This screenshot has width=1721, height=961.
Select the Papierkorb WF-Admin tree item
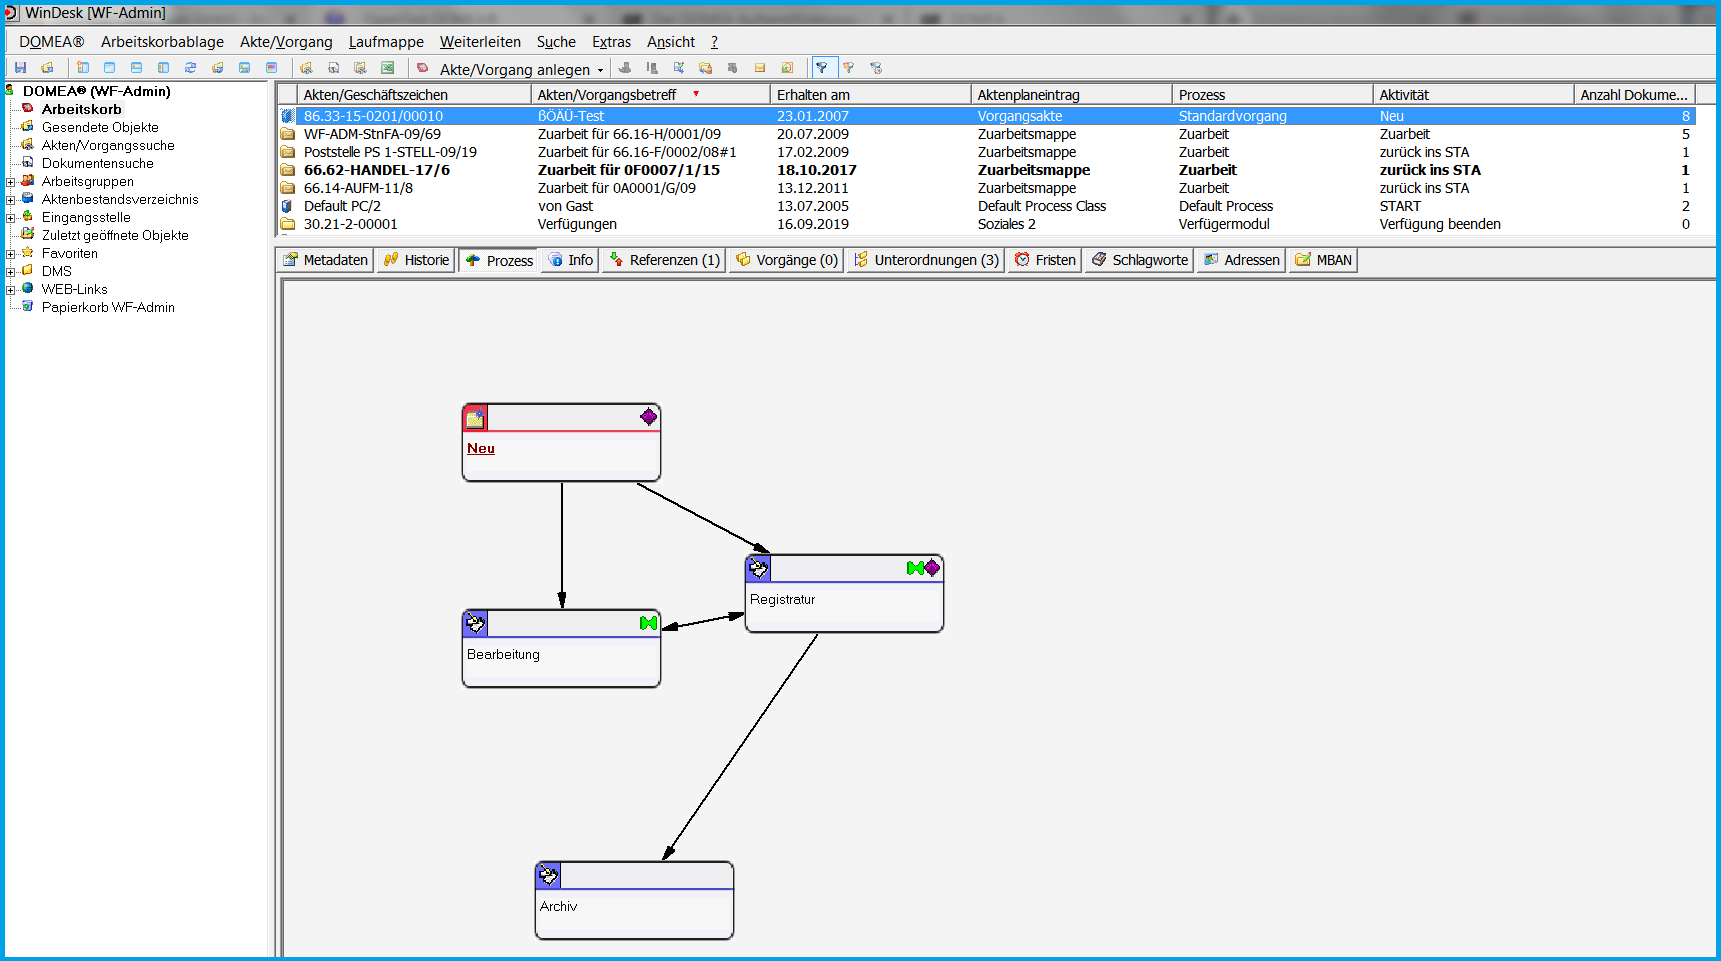(108, 308)
